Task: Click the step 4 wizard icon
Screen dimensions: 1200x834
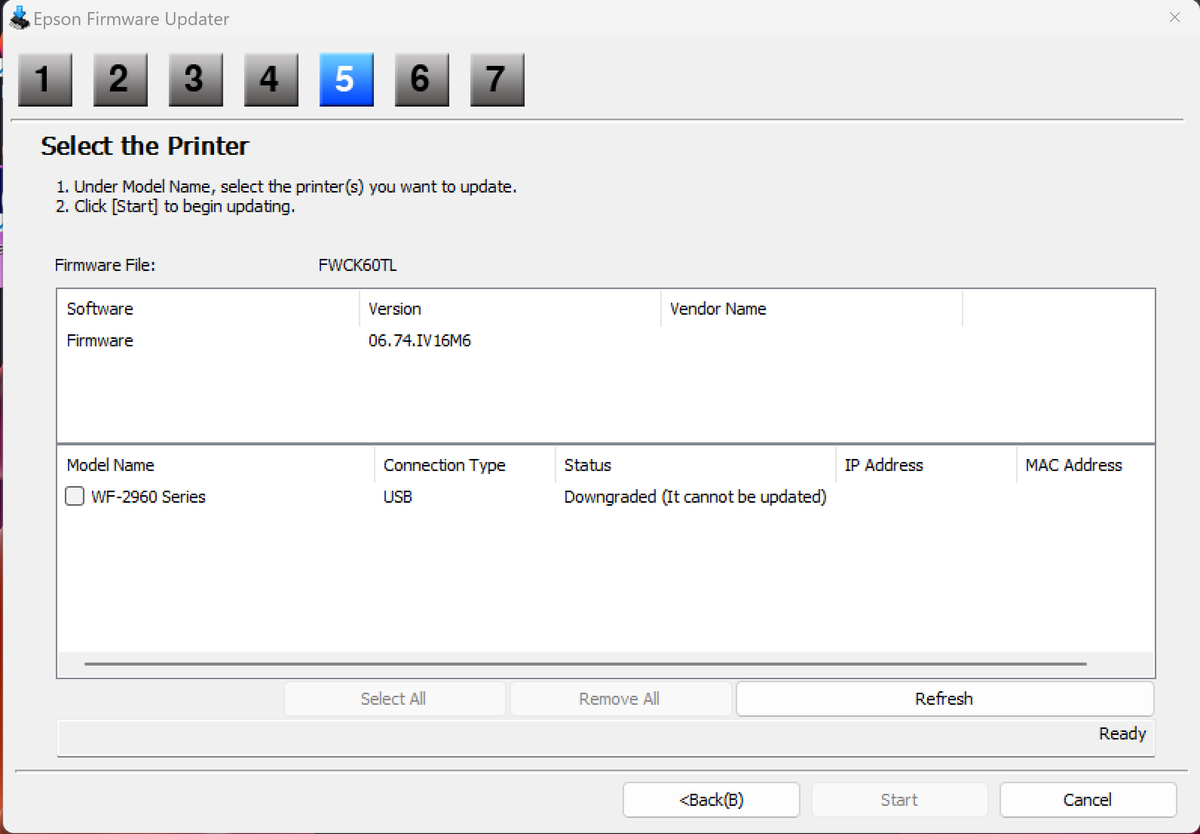Action: click(x=271, y=80)
